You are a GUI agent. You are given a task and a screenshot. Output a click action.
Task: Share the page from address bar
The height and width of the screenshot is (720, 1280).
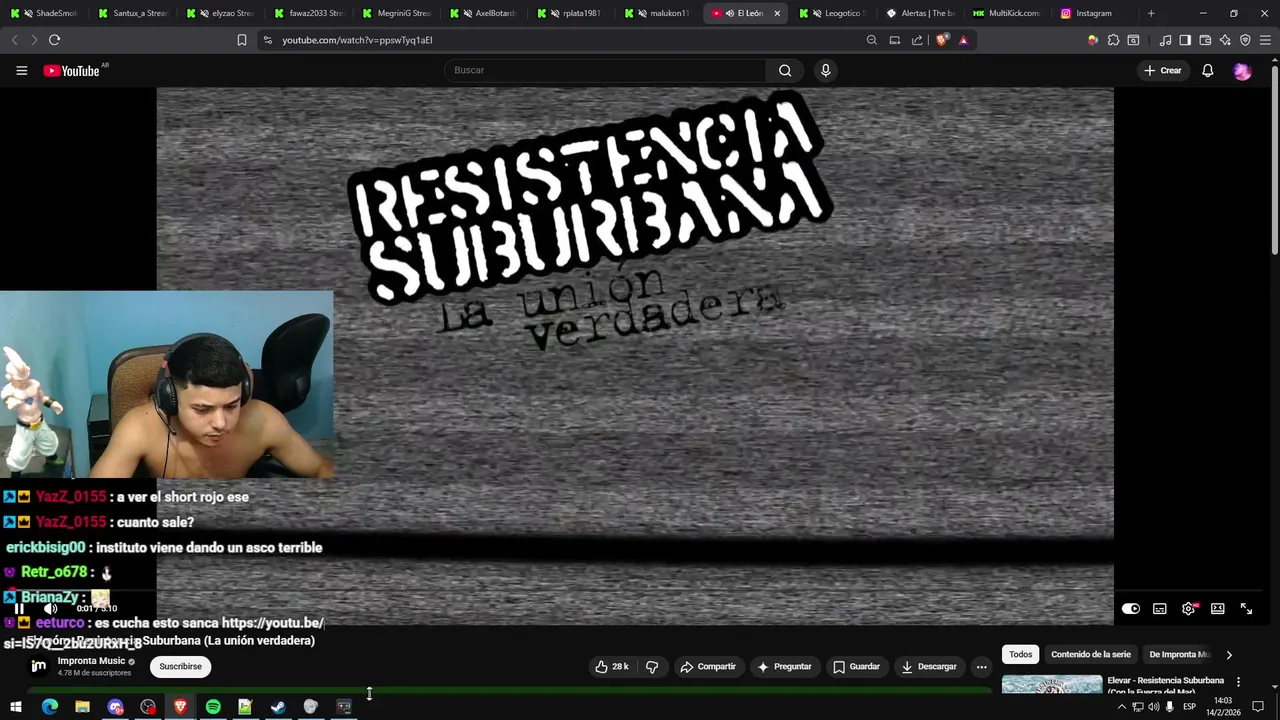pos(917,40)
